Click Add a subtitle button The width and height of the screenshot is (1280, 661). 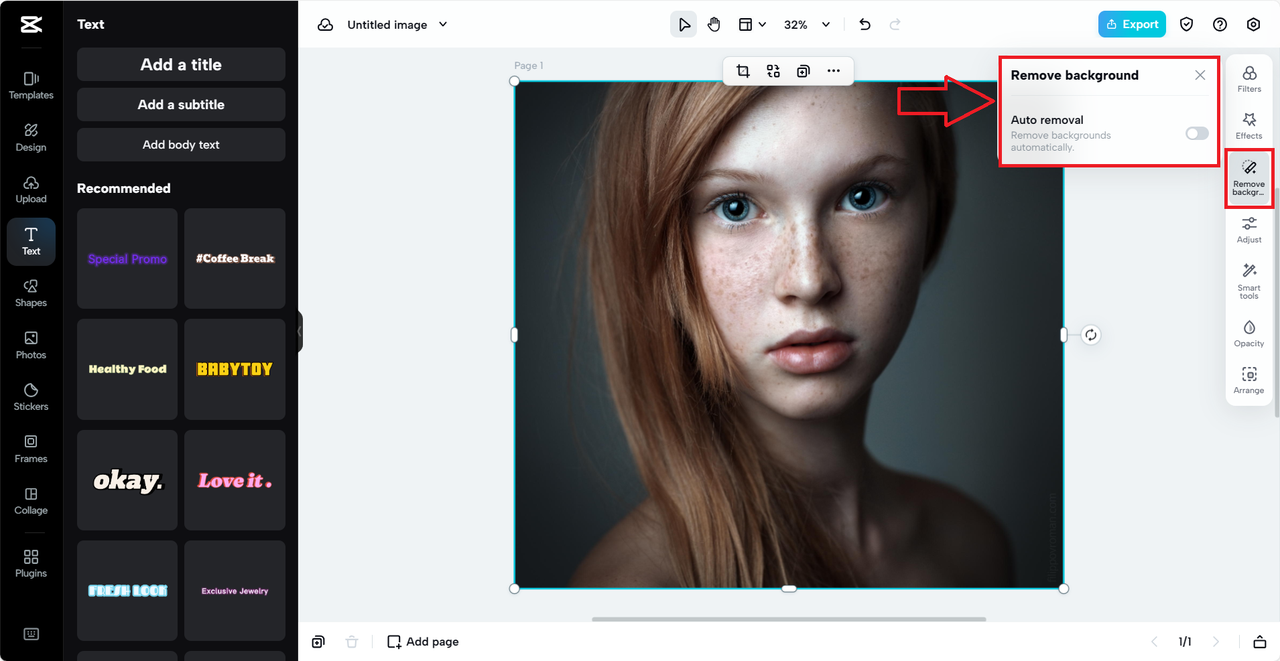pos(181,104)
